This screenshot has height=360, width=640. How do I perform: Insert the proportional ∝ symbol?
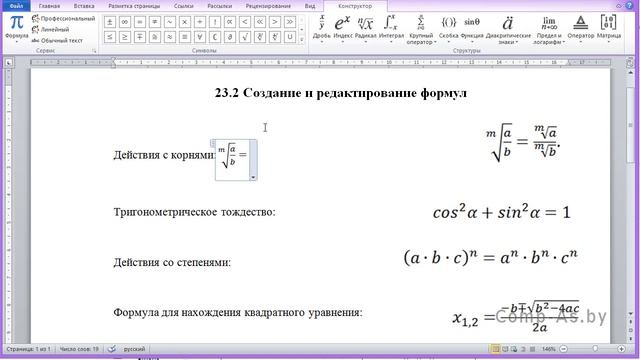pos(230,22)
